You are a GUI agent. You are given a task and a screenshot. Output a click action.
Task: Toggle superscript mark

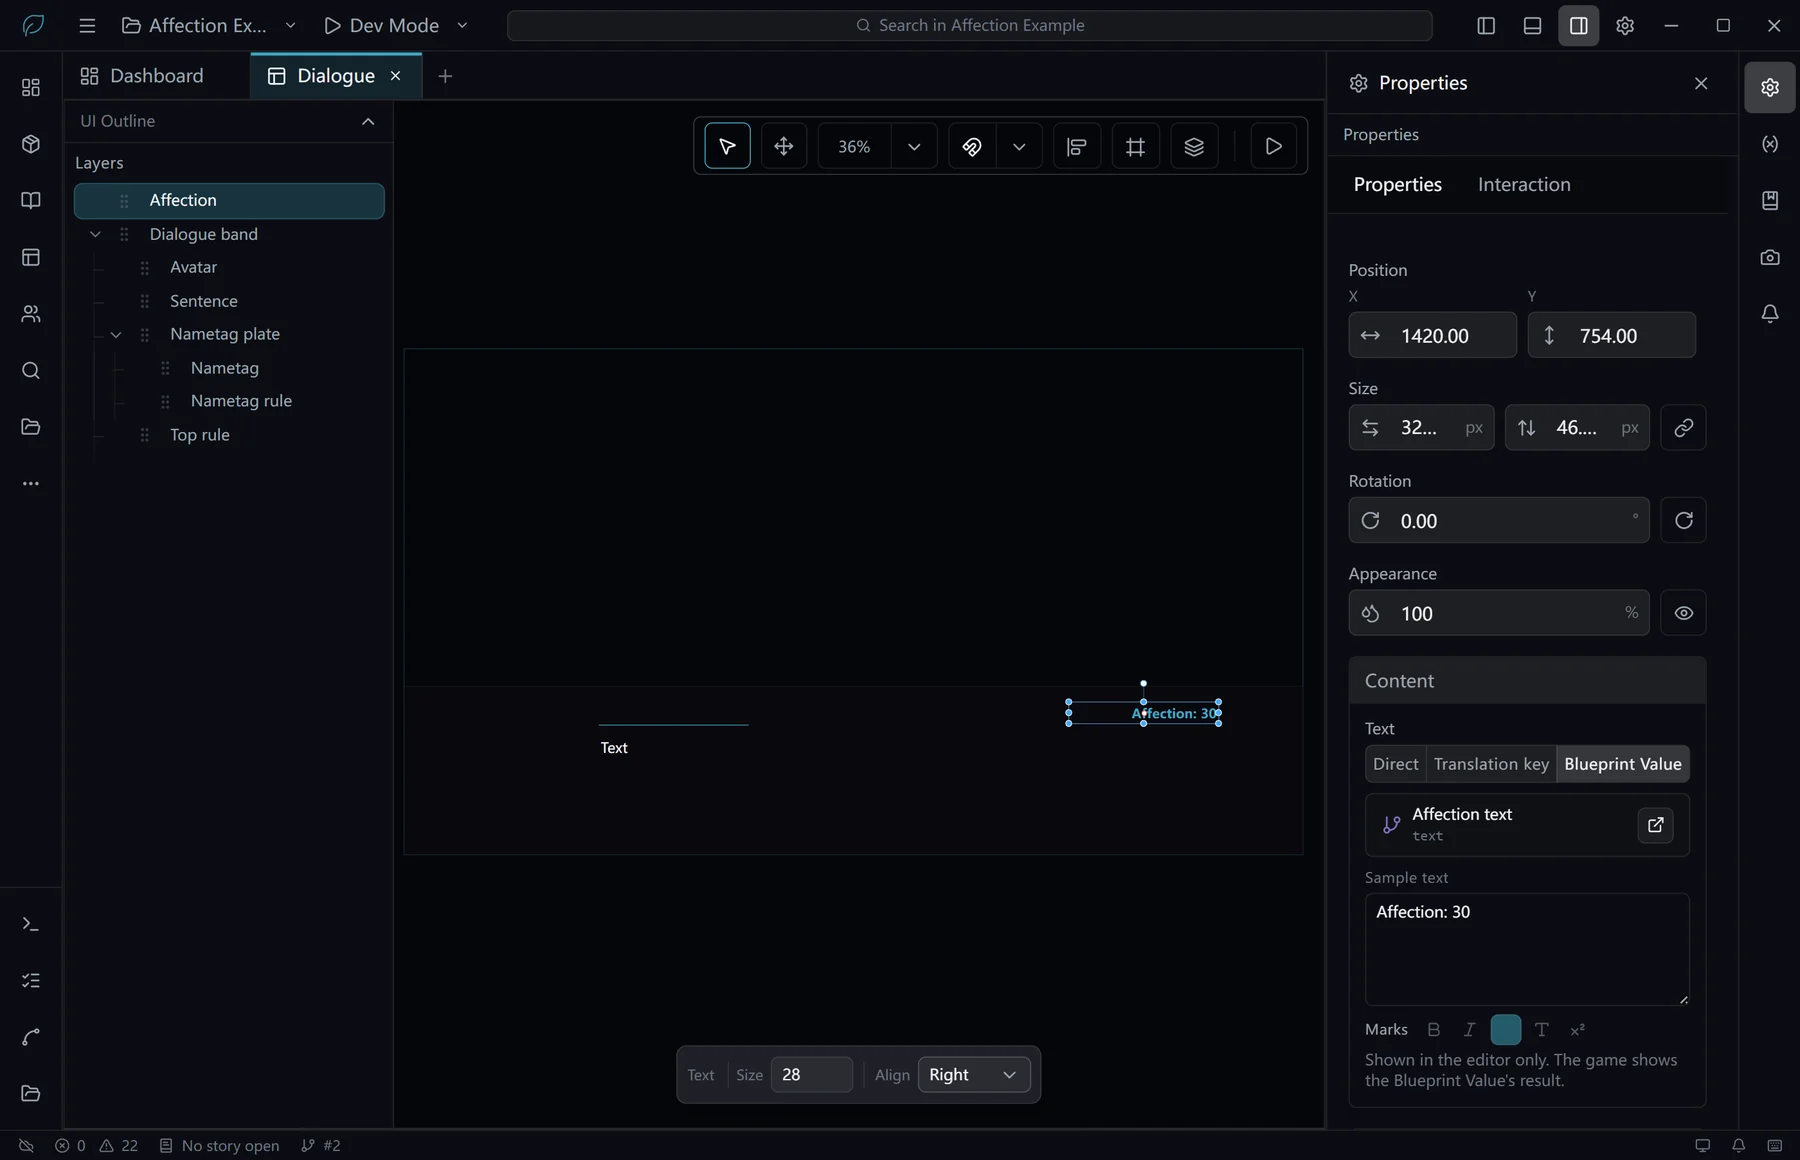click(1577, 1030)
